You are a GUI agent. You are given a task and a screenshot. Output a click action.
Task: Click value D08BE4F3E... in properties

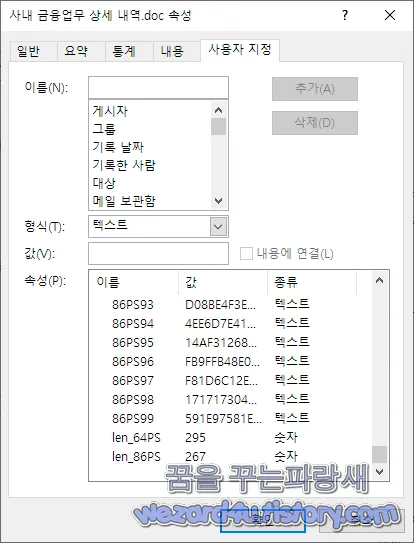point(220,305)
